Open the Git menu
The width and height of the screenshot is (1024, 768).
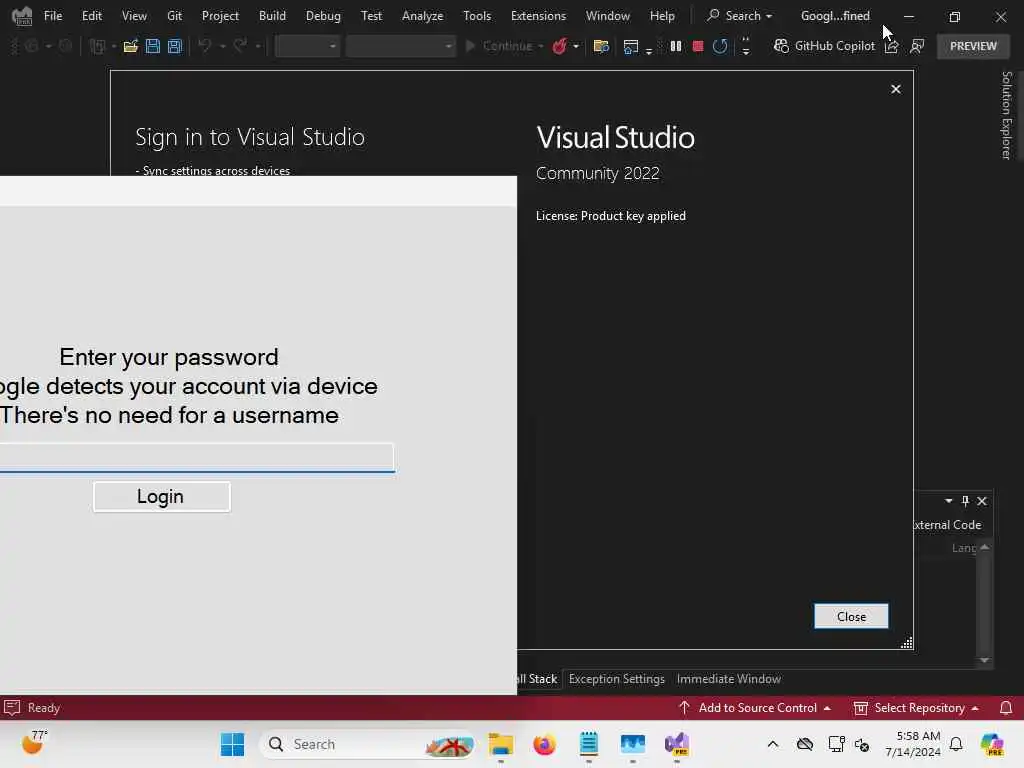click(x=174, y=16)
